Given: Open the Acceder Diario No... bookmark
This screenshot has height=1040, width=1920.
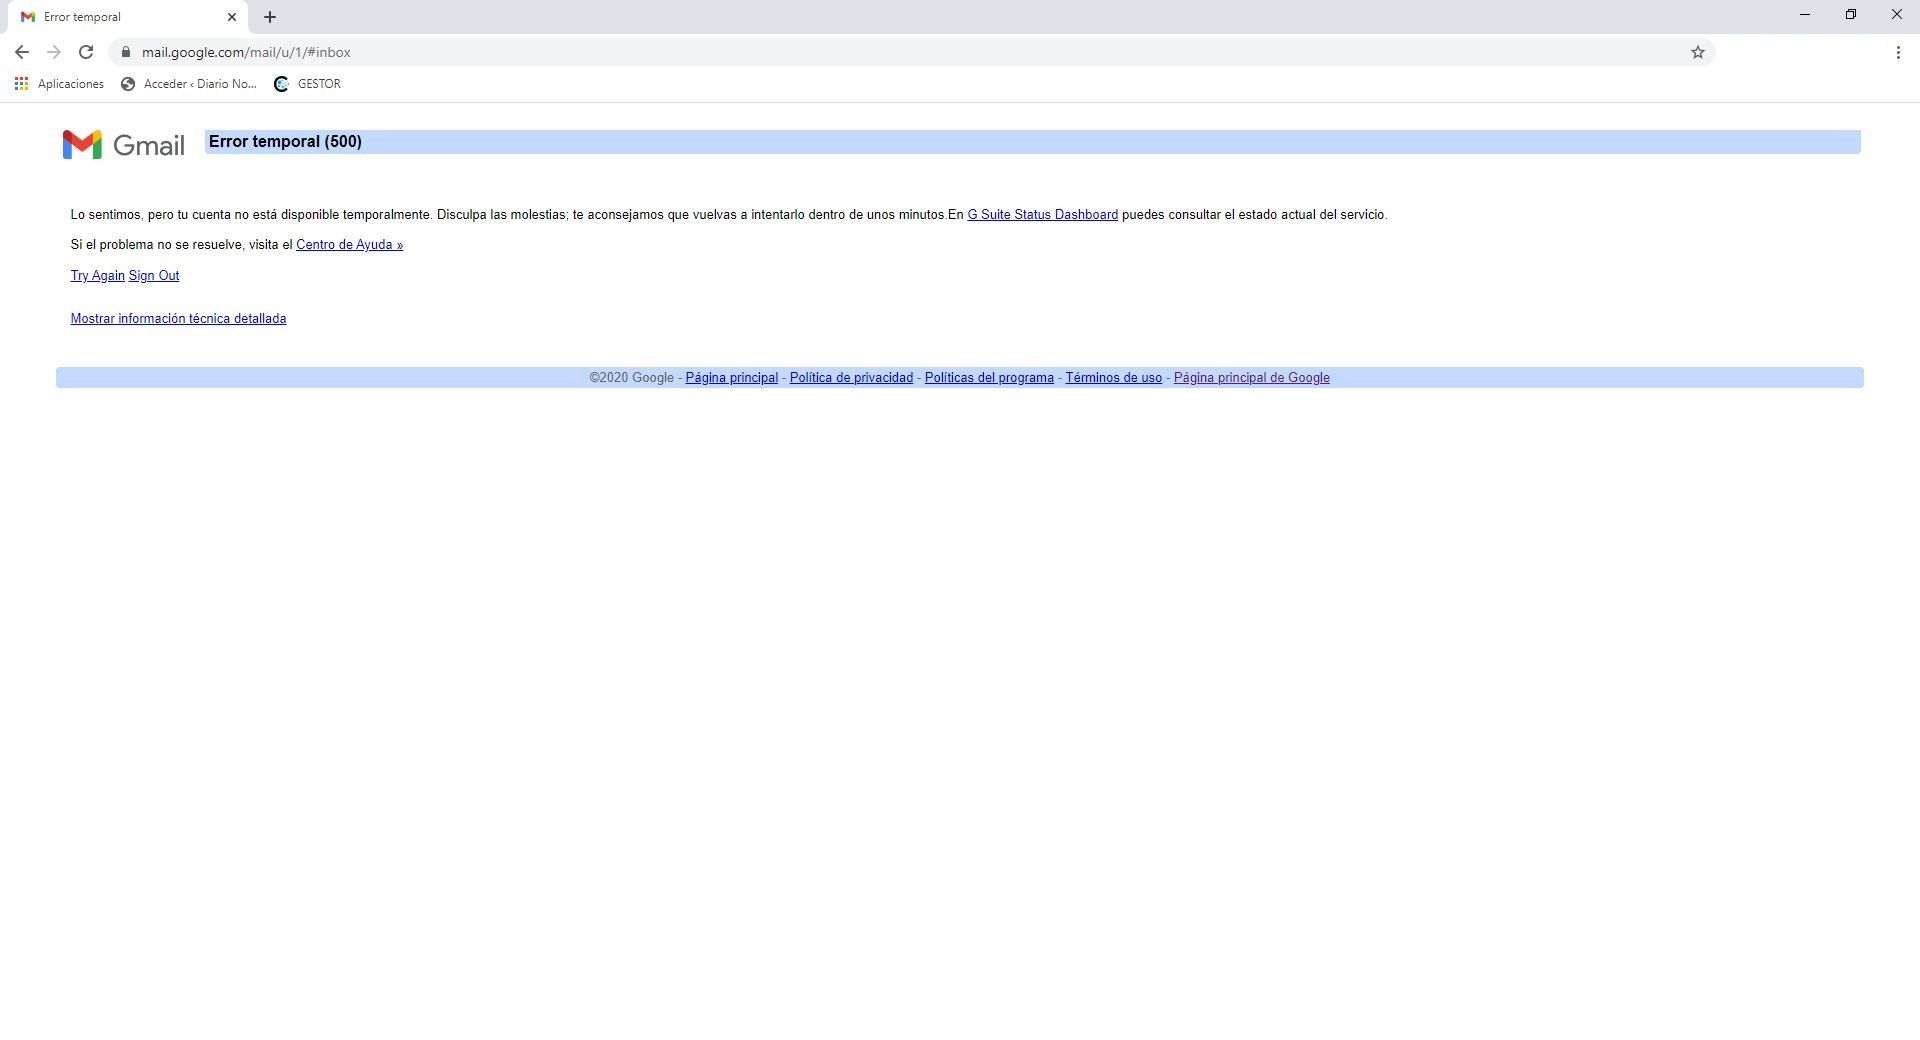Looking at the screenshot, I should [189, 84].
